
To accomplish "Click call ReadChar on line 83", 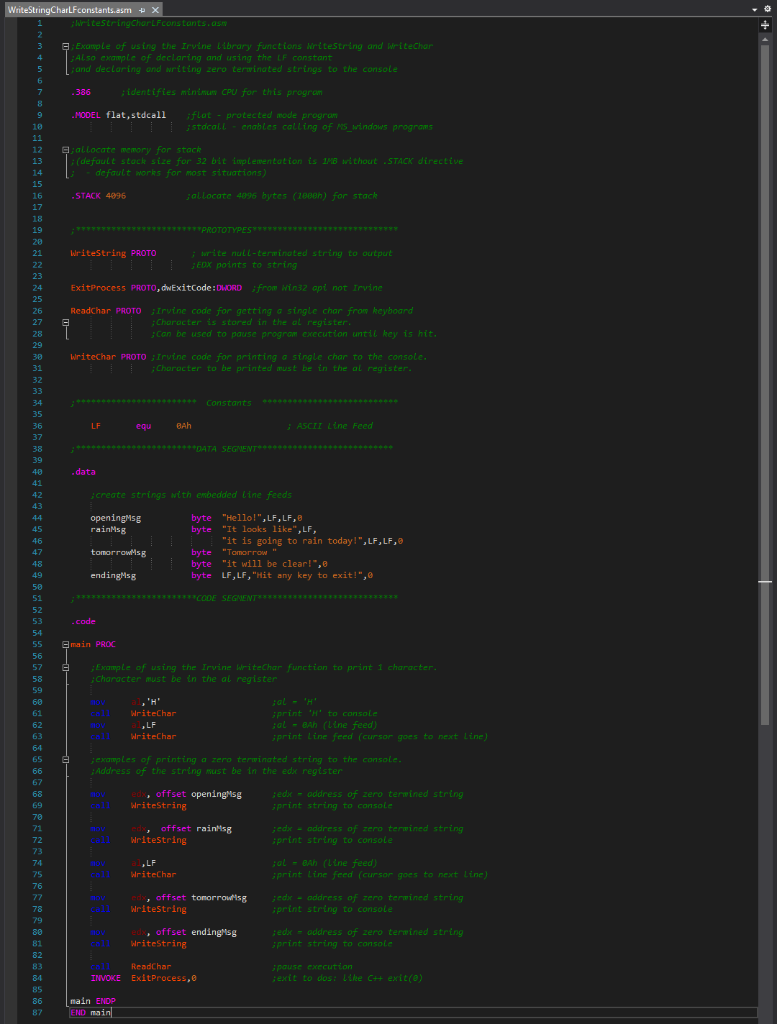I will [x=131, y=967].
